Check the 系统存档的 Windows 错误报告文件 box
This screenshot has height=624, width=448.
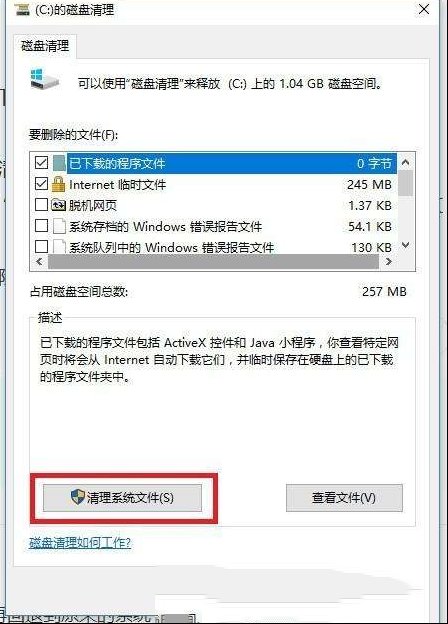coord(41,226)
